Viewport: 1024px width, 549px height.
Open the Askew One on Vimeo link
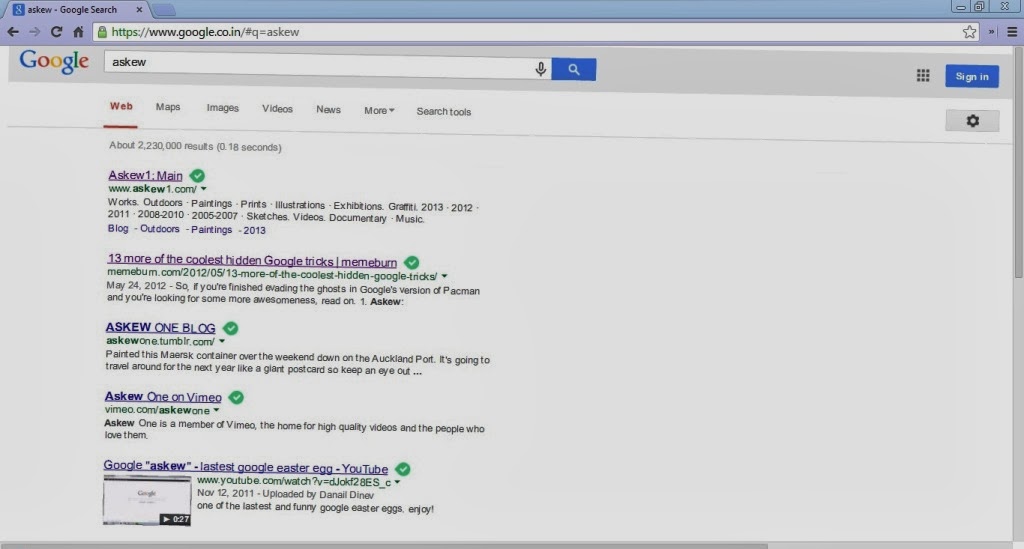[x=163, y=397]
